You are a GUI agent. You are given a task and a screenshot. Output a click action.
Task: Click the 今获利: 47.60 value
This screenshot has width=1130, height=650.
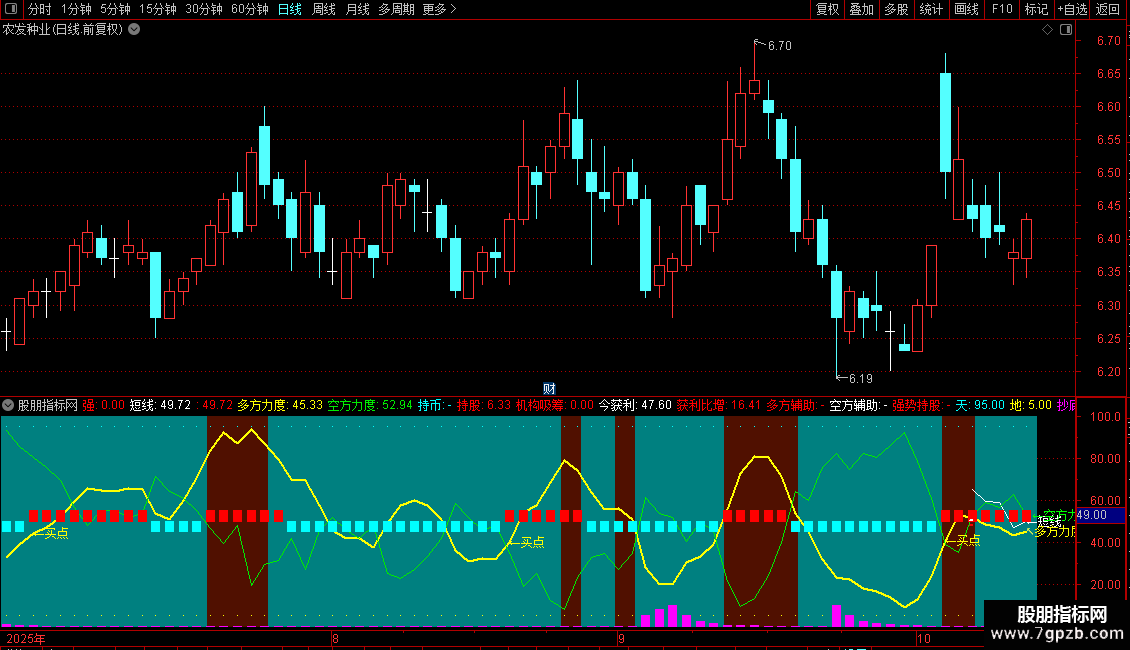tap(635, 405)
